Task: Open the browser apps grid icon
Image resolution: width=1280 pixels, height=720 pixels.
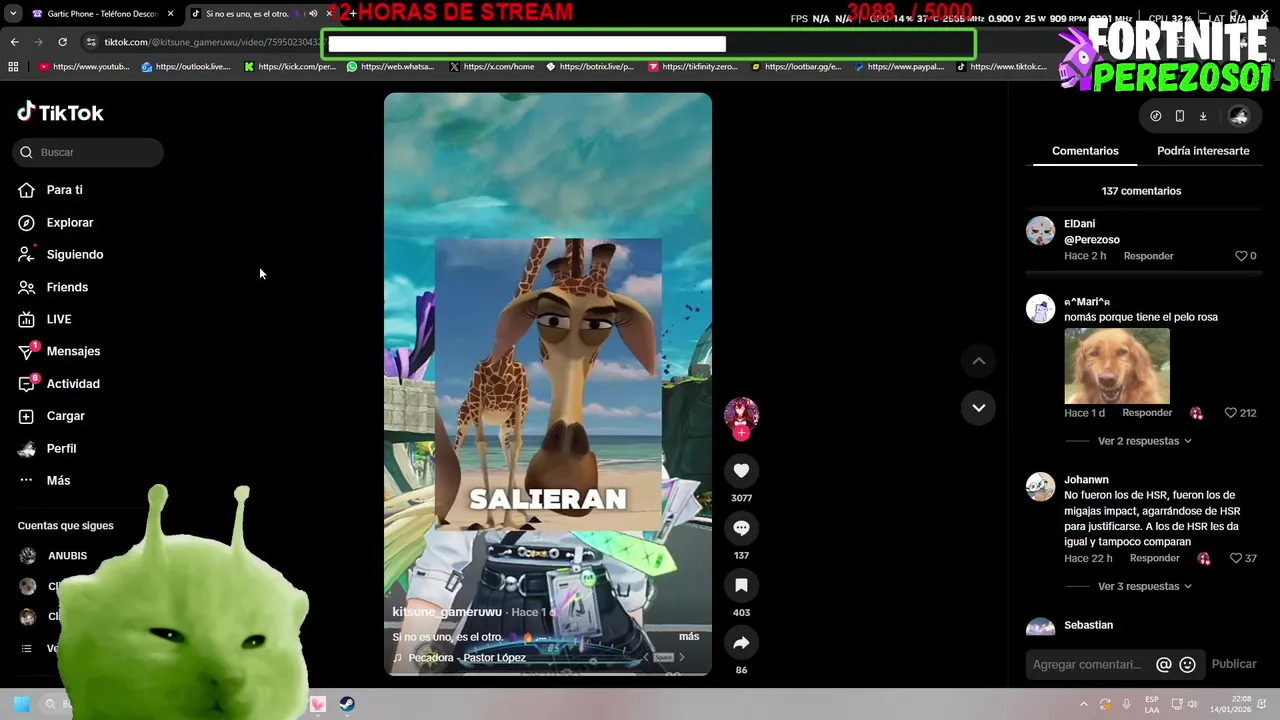Action: (13, 67)
